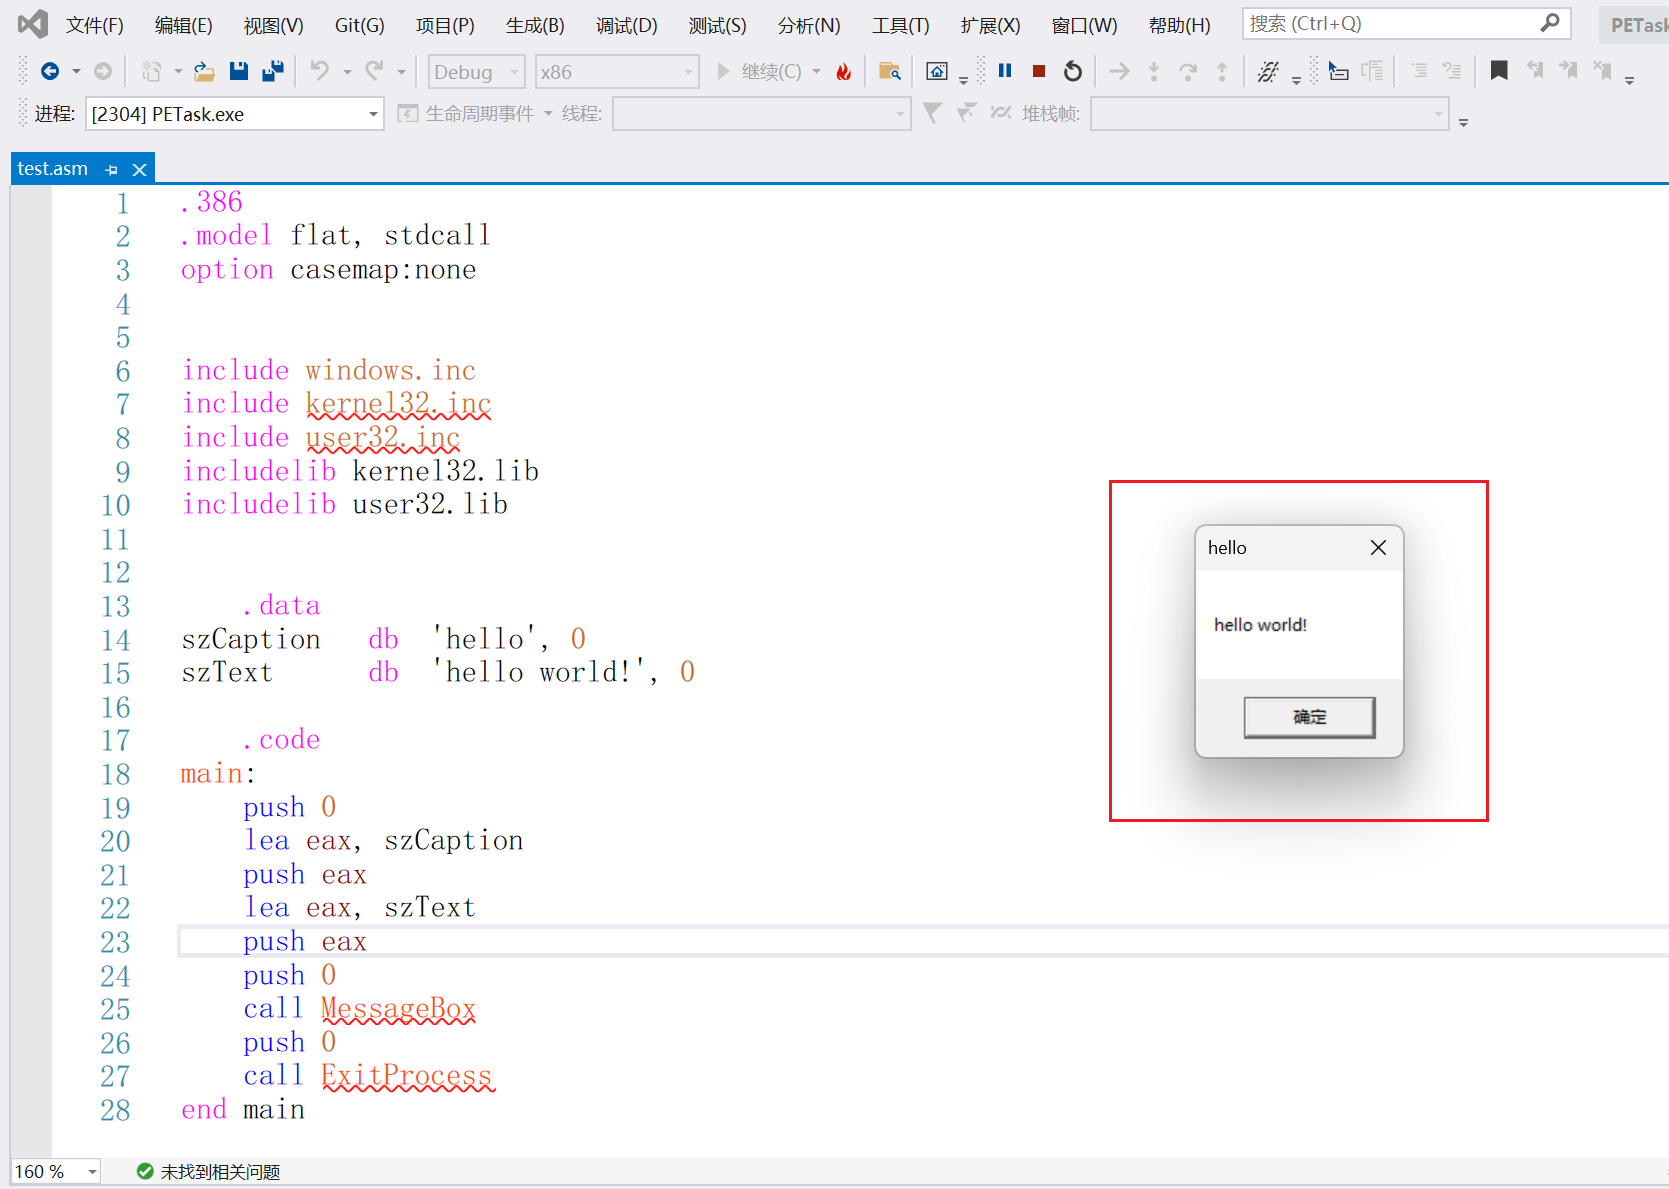Stop debugging with the red square icon
Screen dimensions: 1669x1189
tap(1039, 71)
